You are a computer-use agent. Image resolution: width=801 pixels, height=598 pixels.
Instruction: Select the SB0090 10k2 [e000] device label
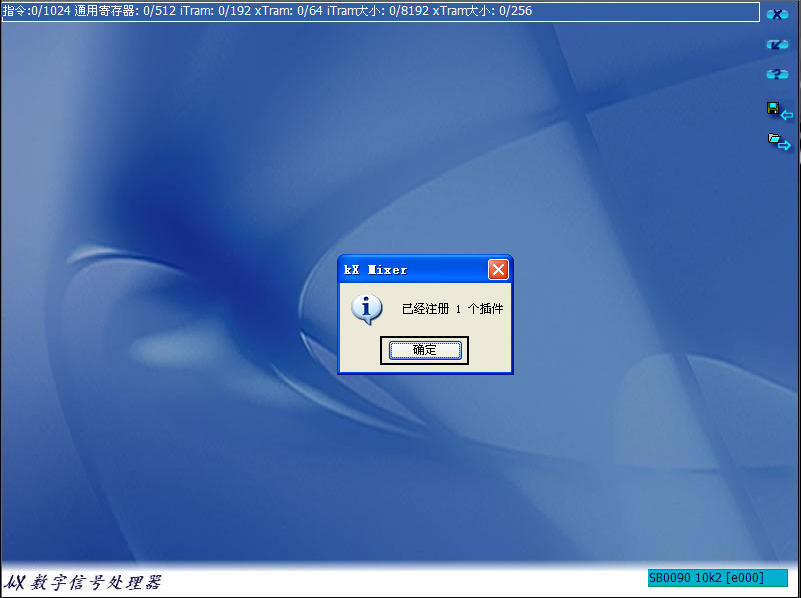718,578
